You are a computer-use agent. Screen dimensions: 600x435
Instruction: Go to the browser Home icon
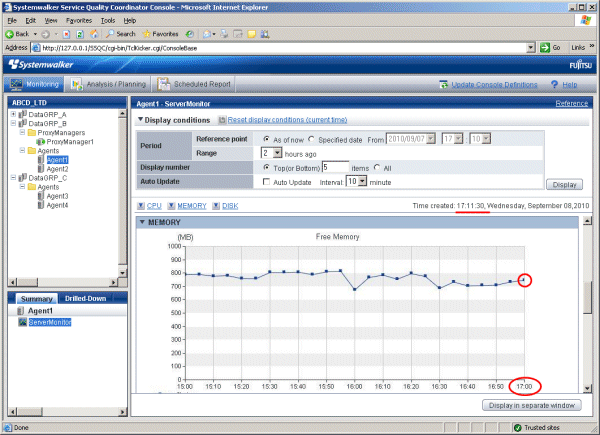point(94,34)
